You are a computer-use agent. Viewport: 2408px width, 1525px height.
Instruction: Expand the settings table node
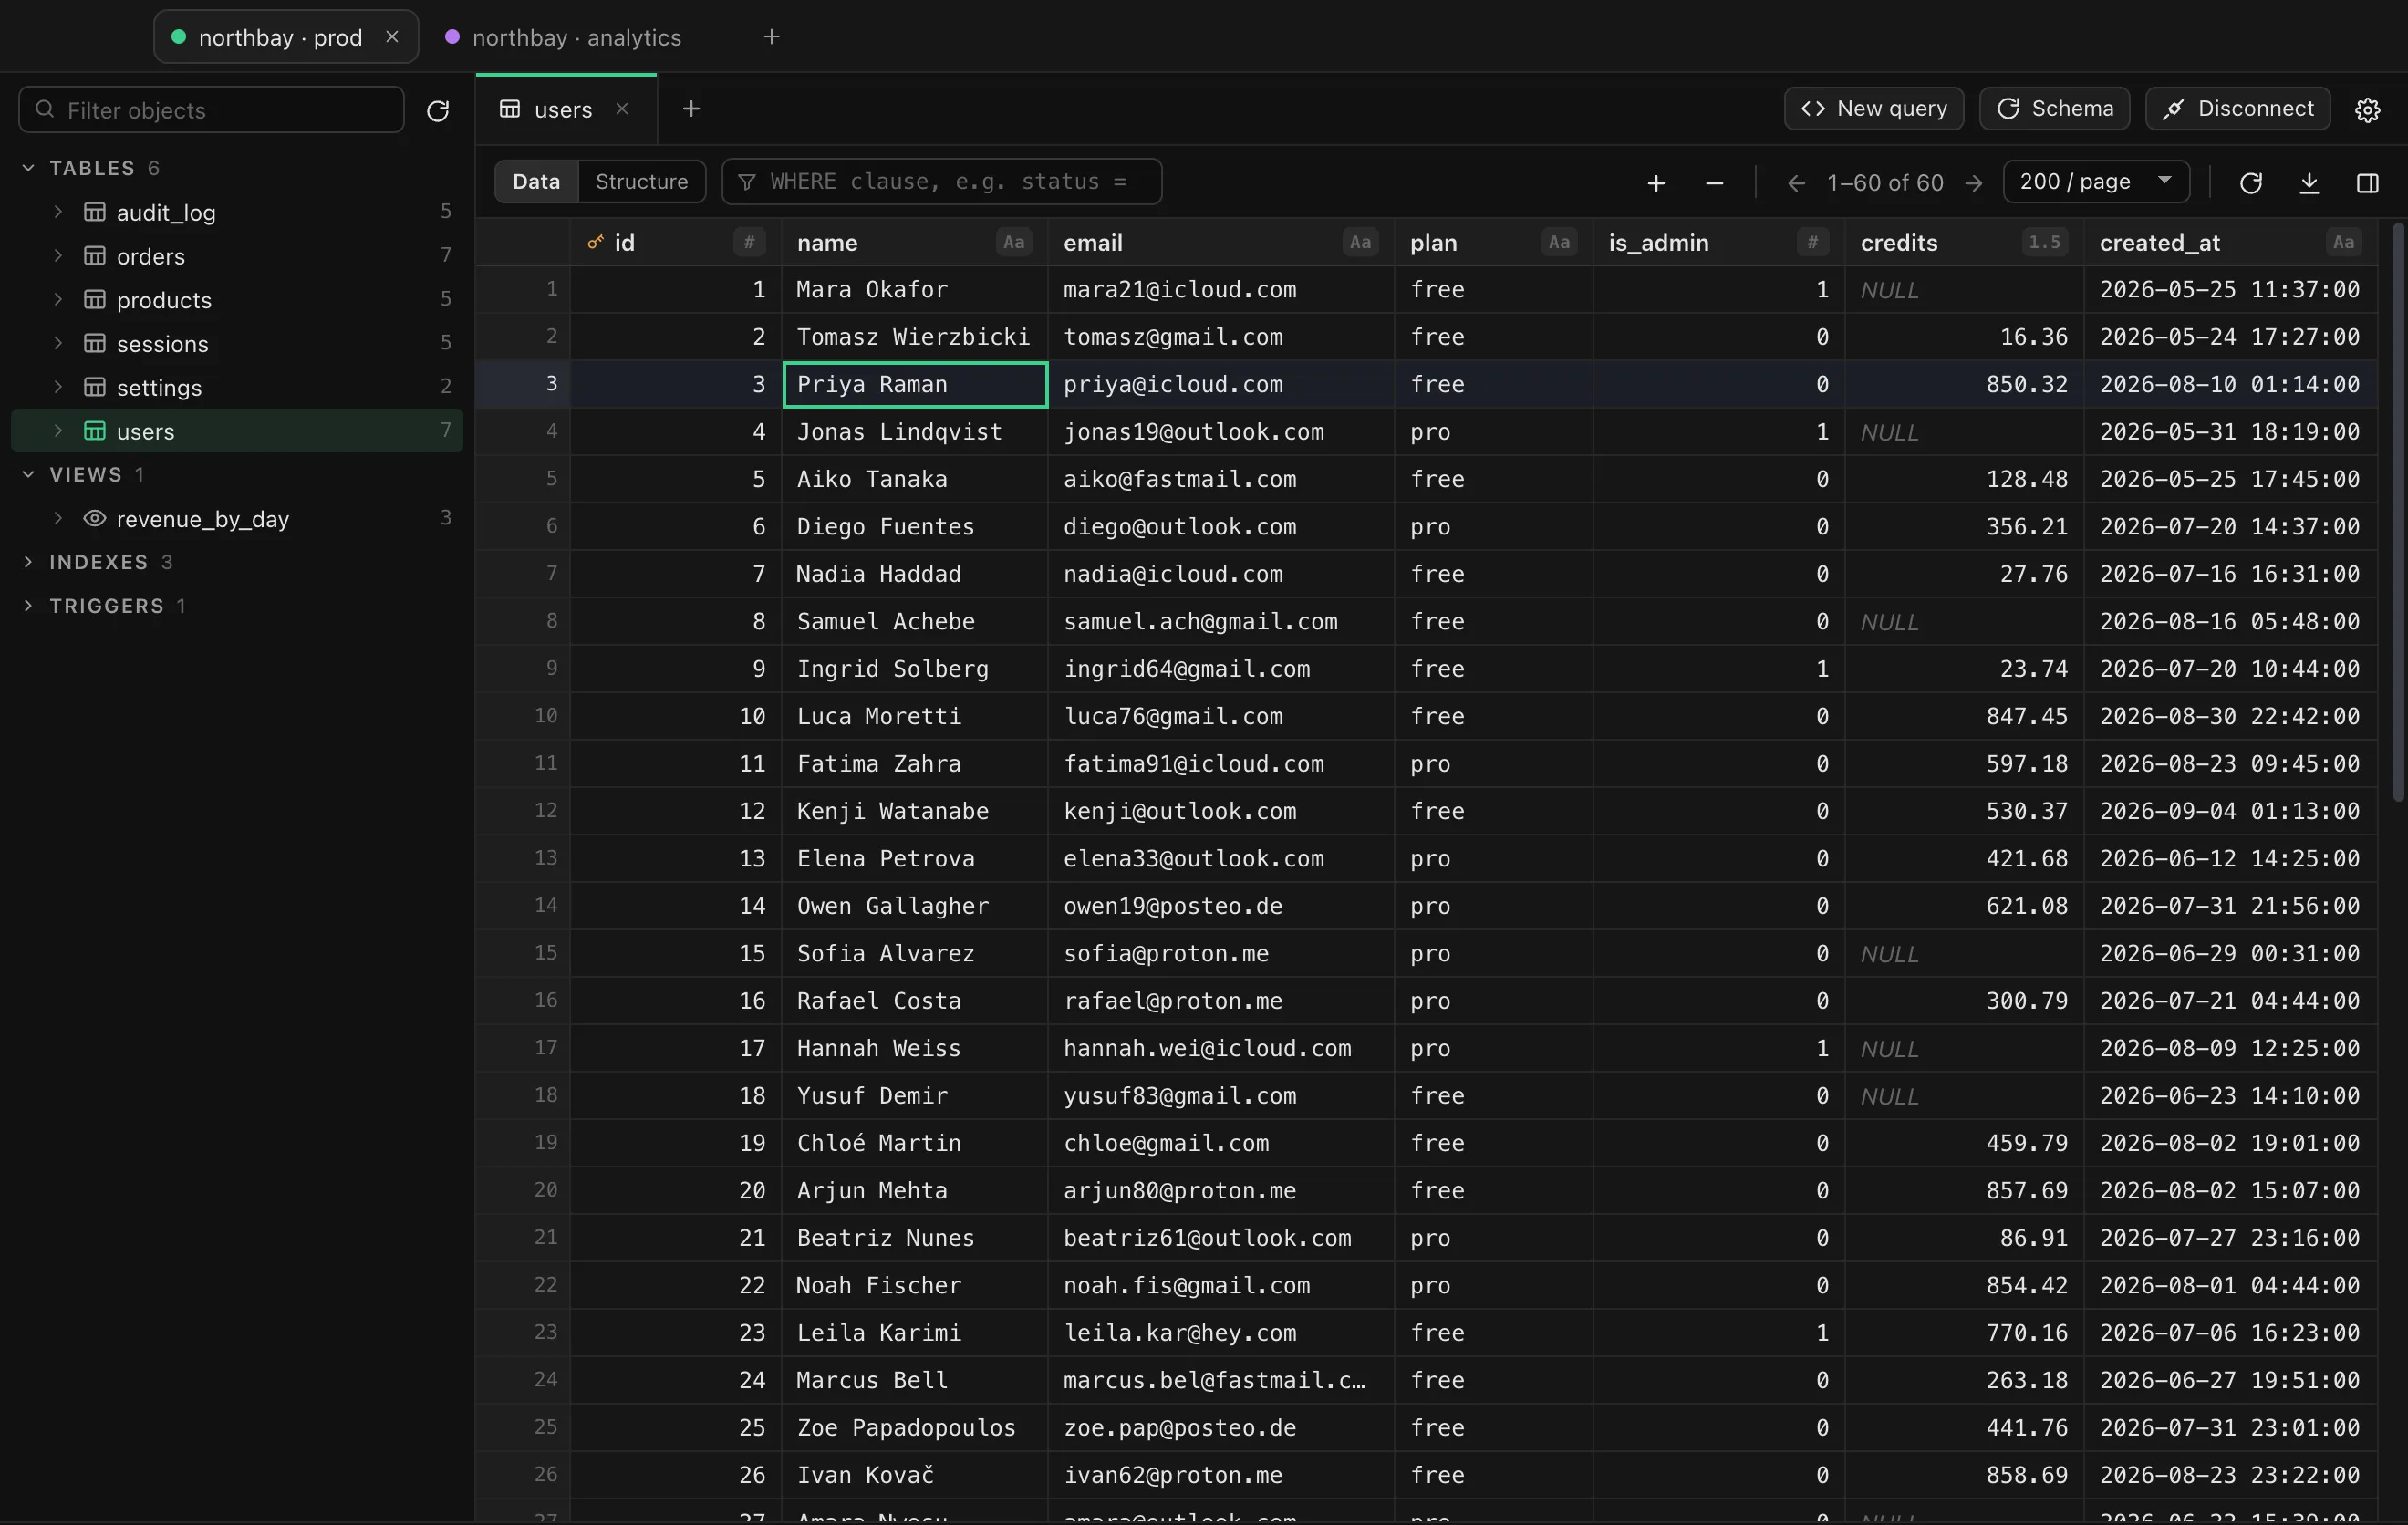pyautogui.click(x=58, y=387)
